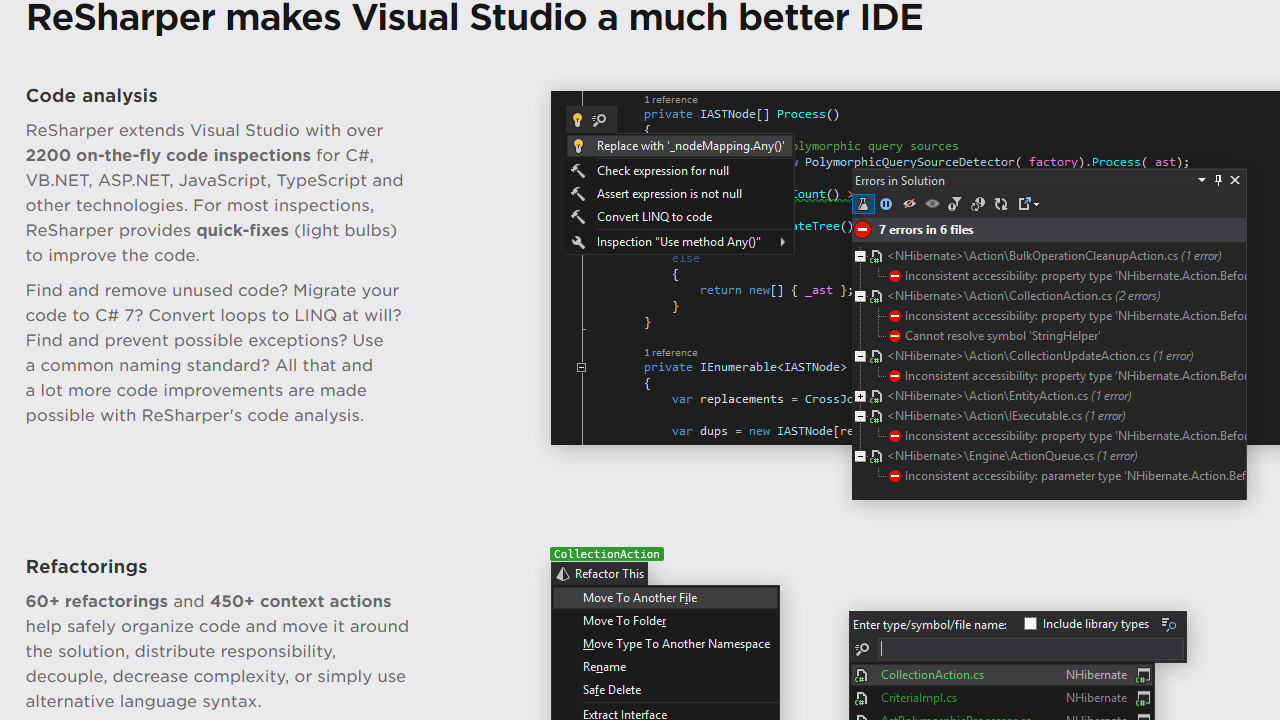The image size is (1280, 720).
Task: Select CollectionAction.cs in the file results
Action: (932, 675)
